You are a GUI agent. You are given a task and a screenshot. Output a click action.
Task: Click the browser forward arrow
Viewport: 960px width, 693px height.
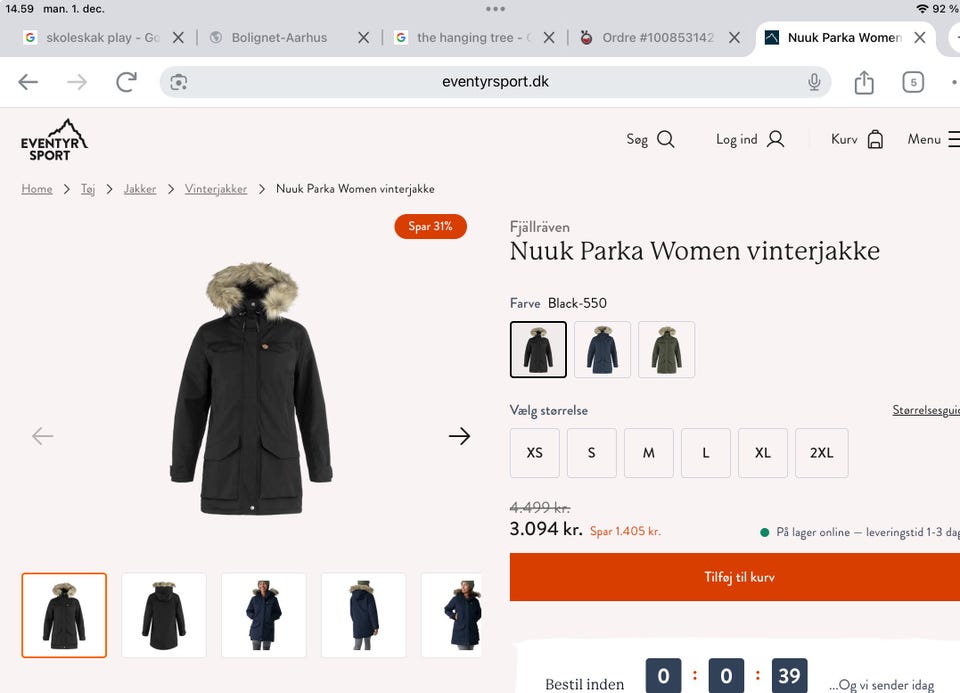point(77,81)
